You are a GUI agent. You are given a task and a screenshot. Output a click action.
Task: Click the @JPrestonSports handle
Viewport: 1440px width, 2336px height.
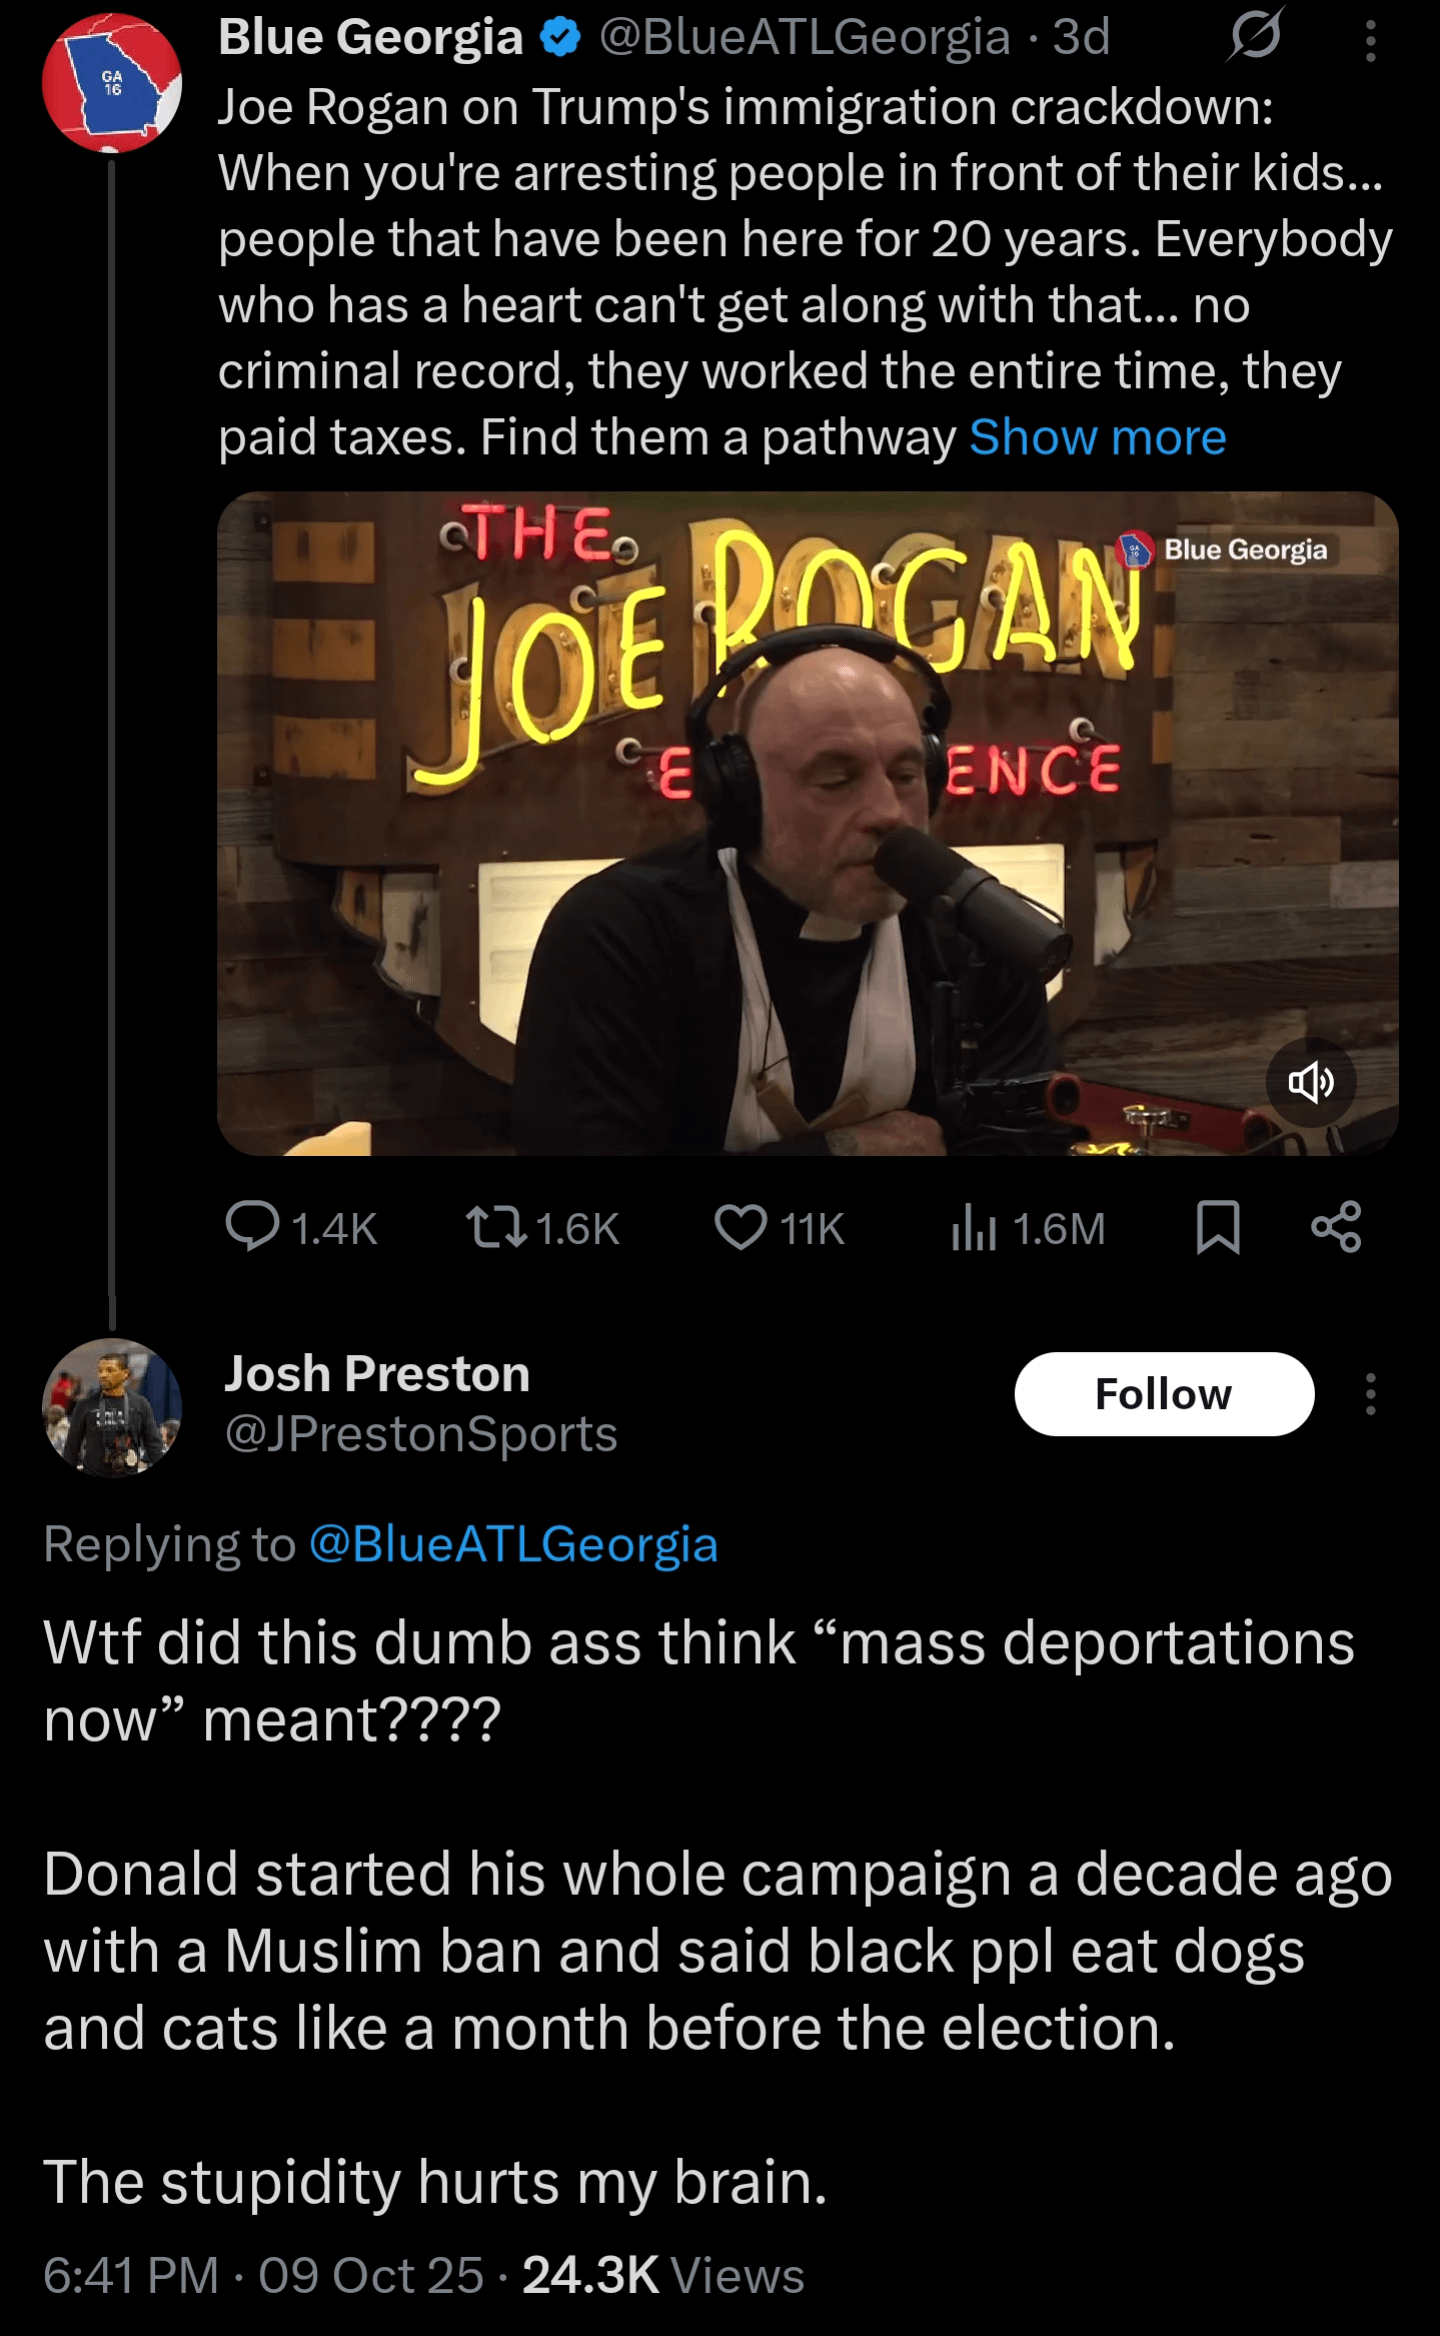(x=421, y=1434)
